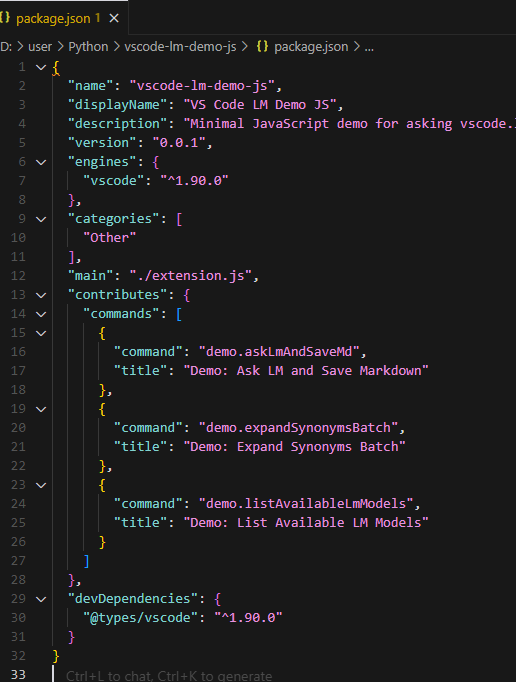Screen dimensions: 516x682
Task: Open vscode-lm-demo-js breadcrumb folder
Action: (x=180, y=47)
